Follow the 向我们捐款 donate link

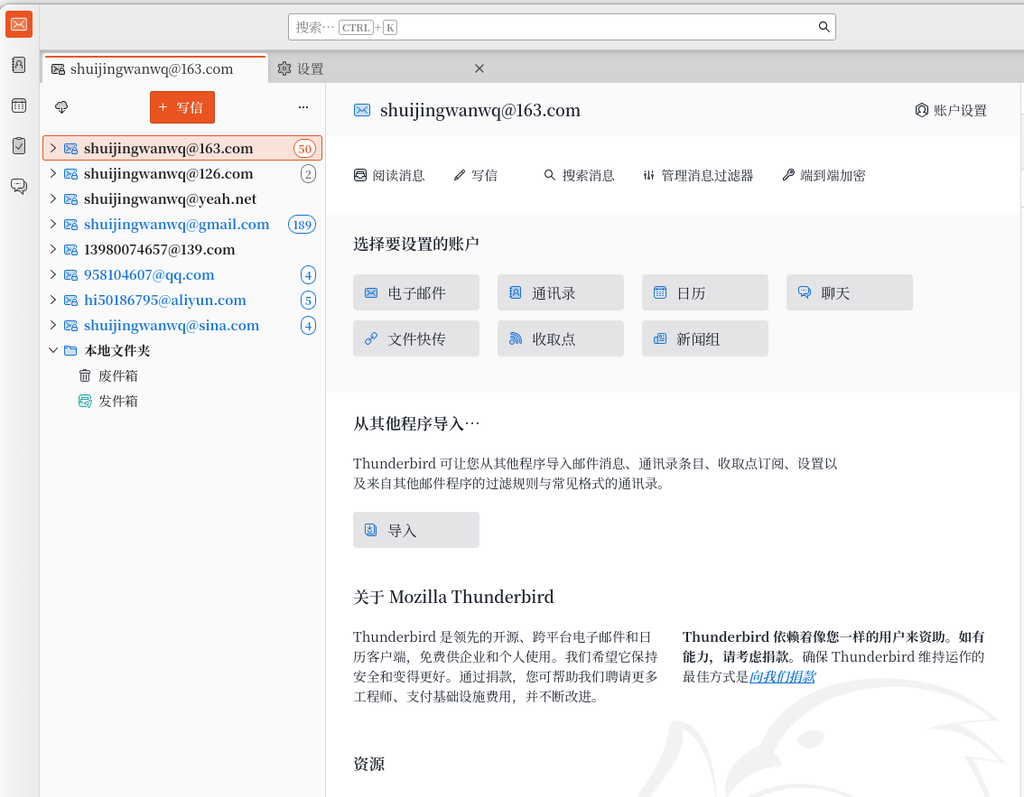tap(782, 677)
